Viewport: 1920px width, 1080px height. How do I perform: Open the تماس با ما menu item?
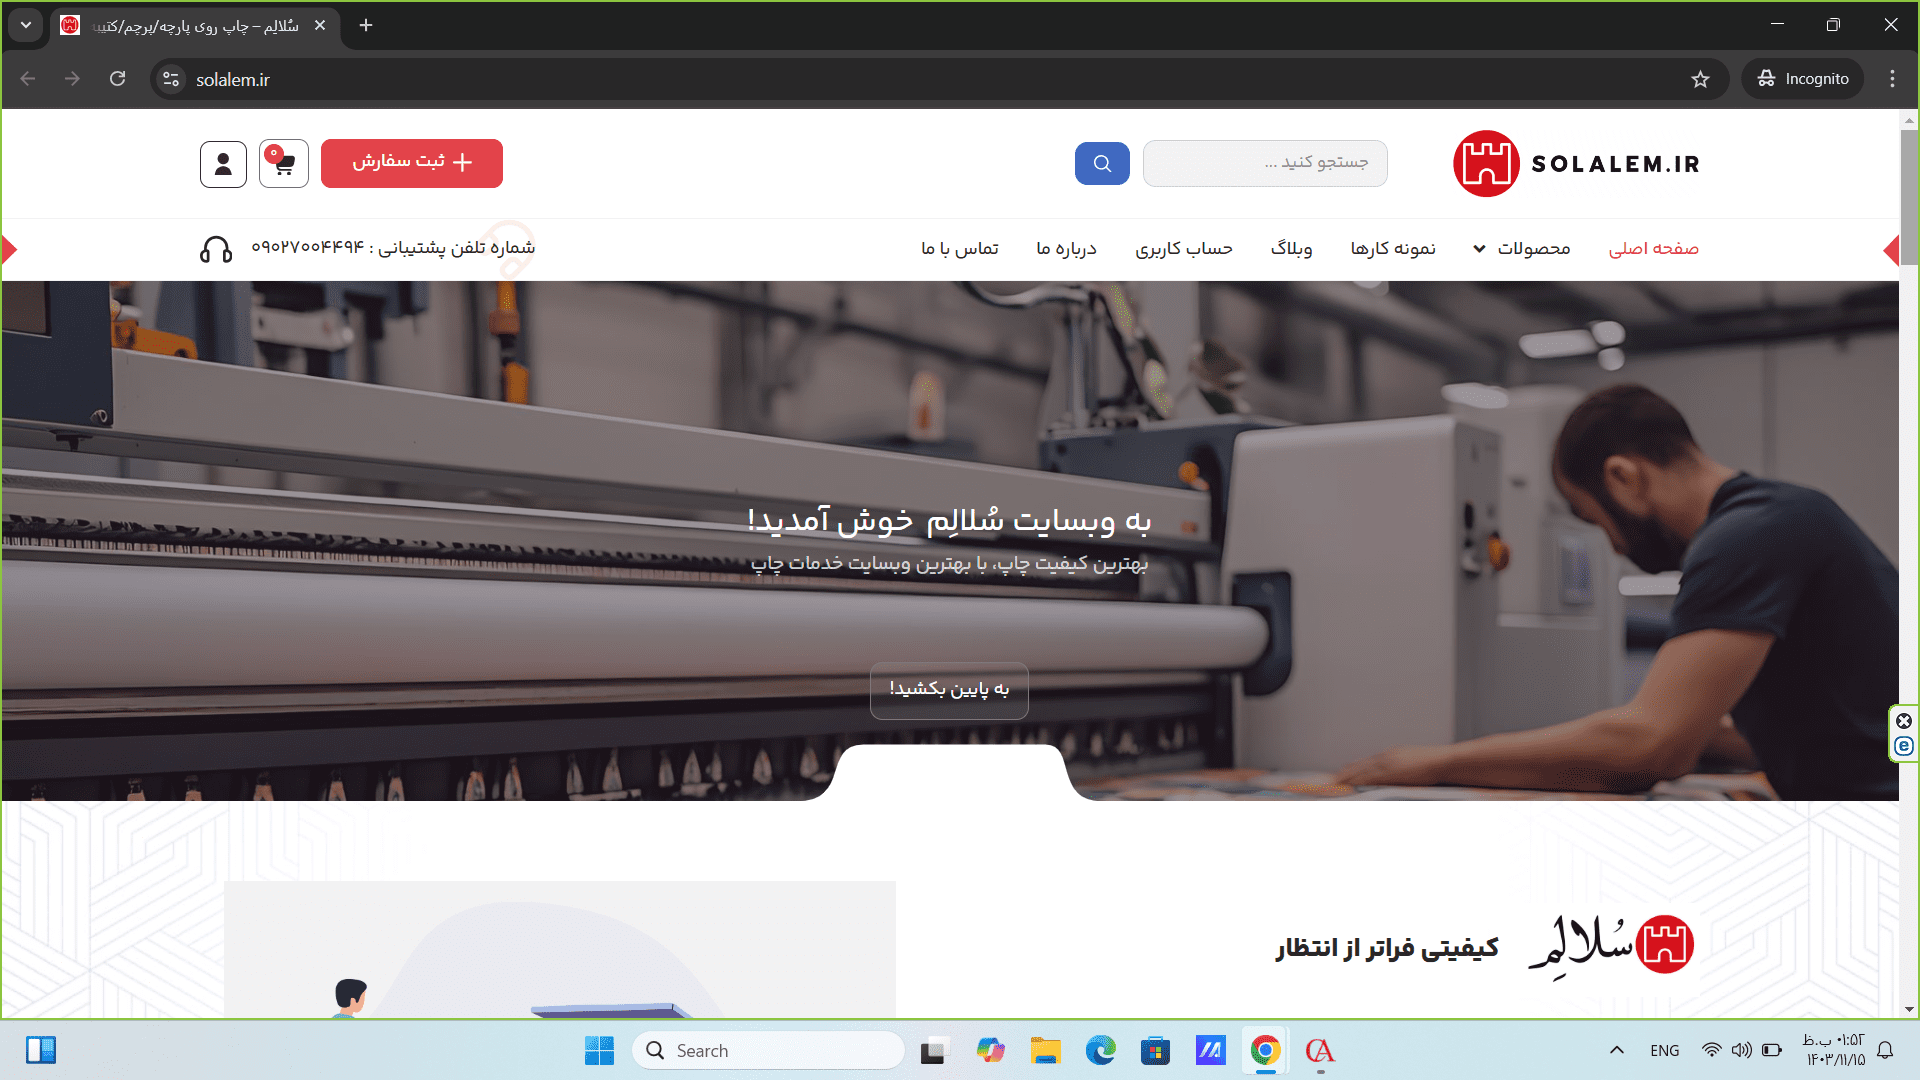(960, 248)
